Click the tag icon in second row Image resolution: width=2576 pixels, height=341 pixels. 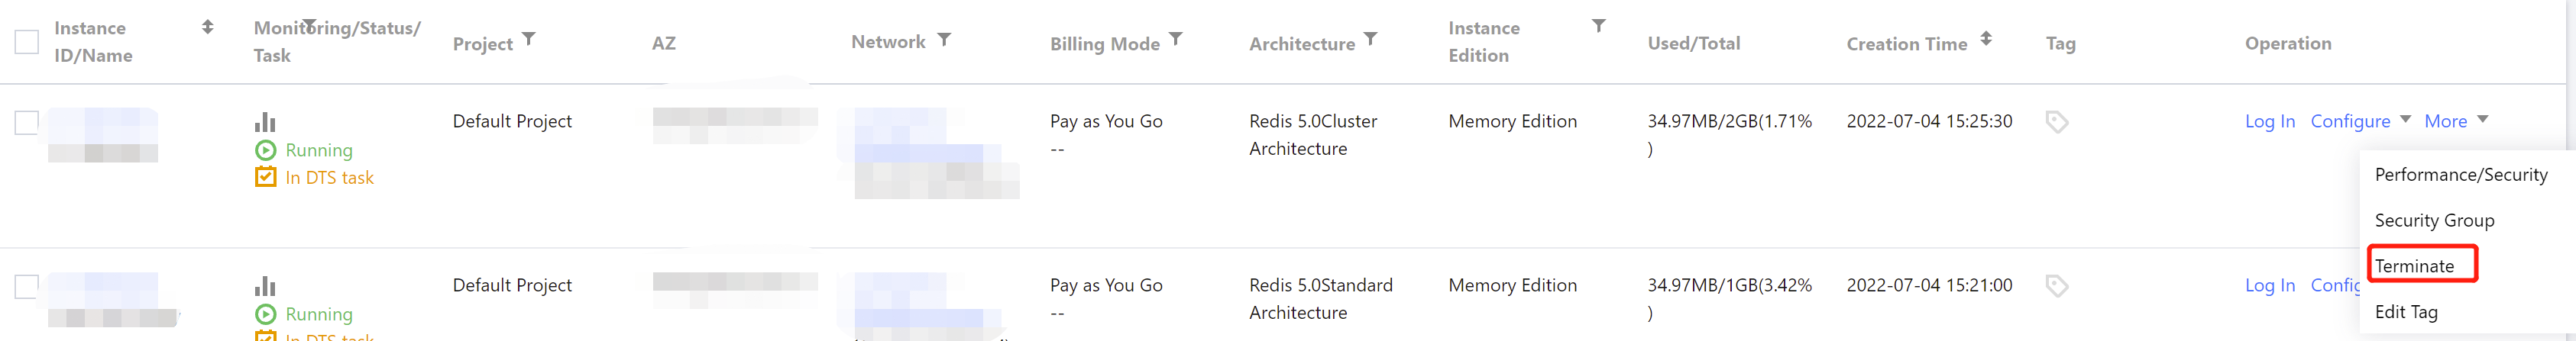click(x=2056, y=286)
